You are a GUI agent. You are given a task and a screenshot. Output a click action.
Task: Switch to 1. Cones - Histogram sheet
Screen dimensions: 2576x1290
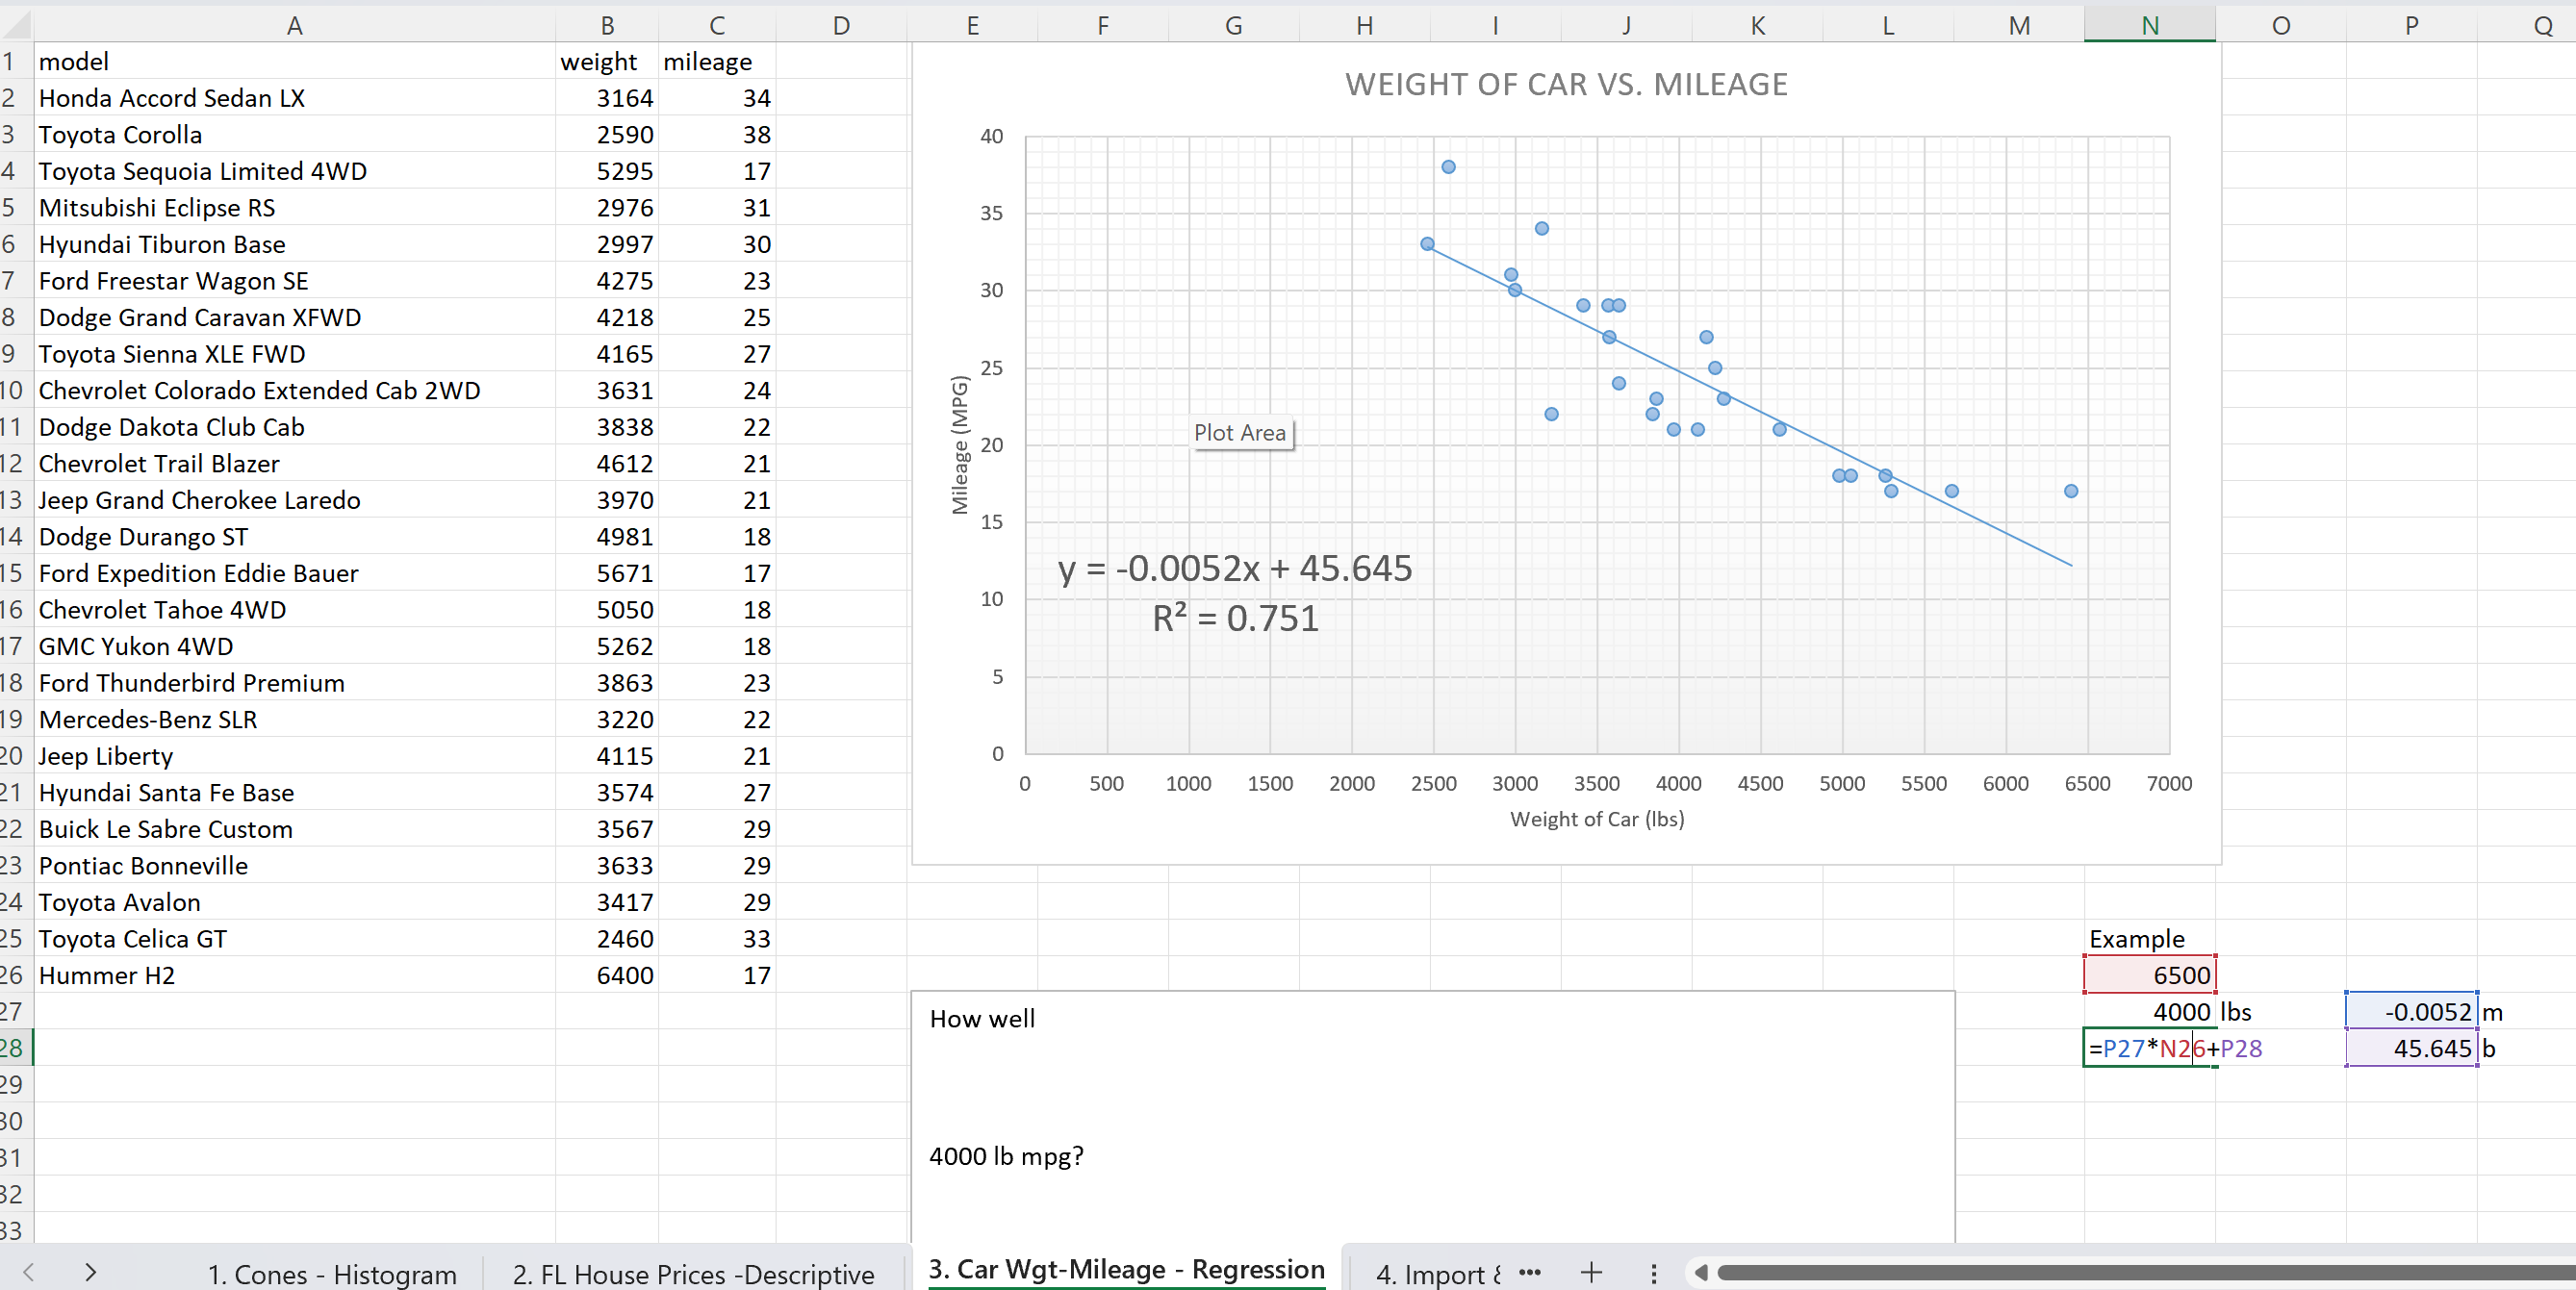331,1274
